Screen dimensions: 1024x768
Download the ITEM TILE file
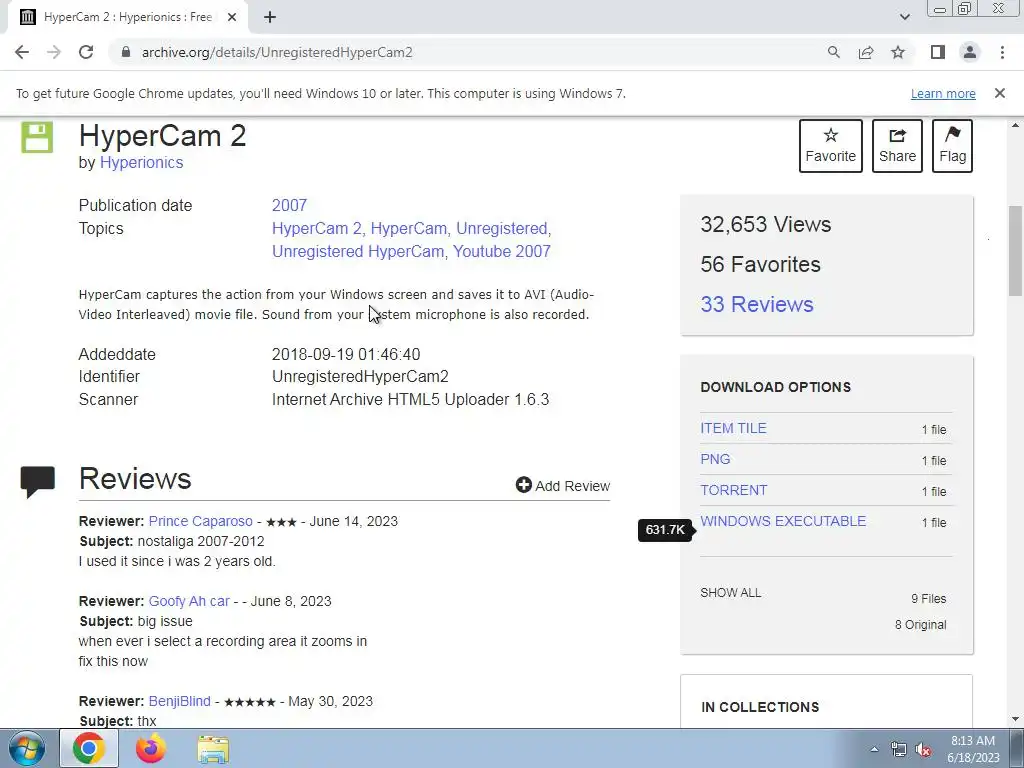pos(733,428)
